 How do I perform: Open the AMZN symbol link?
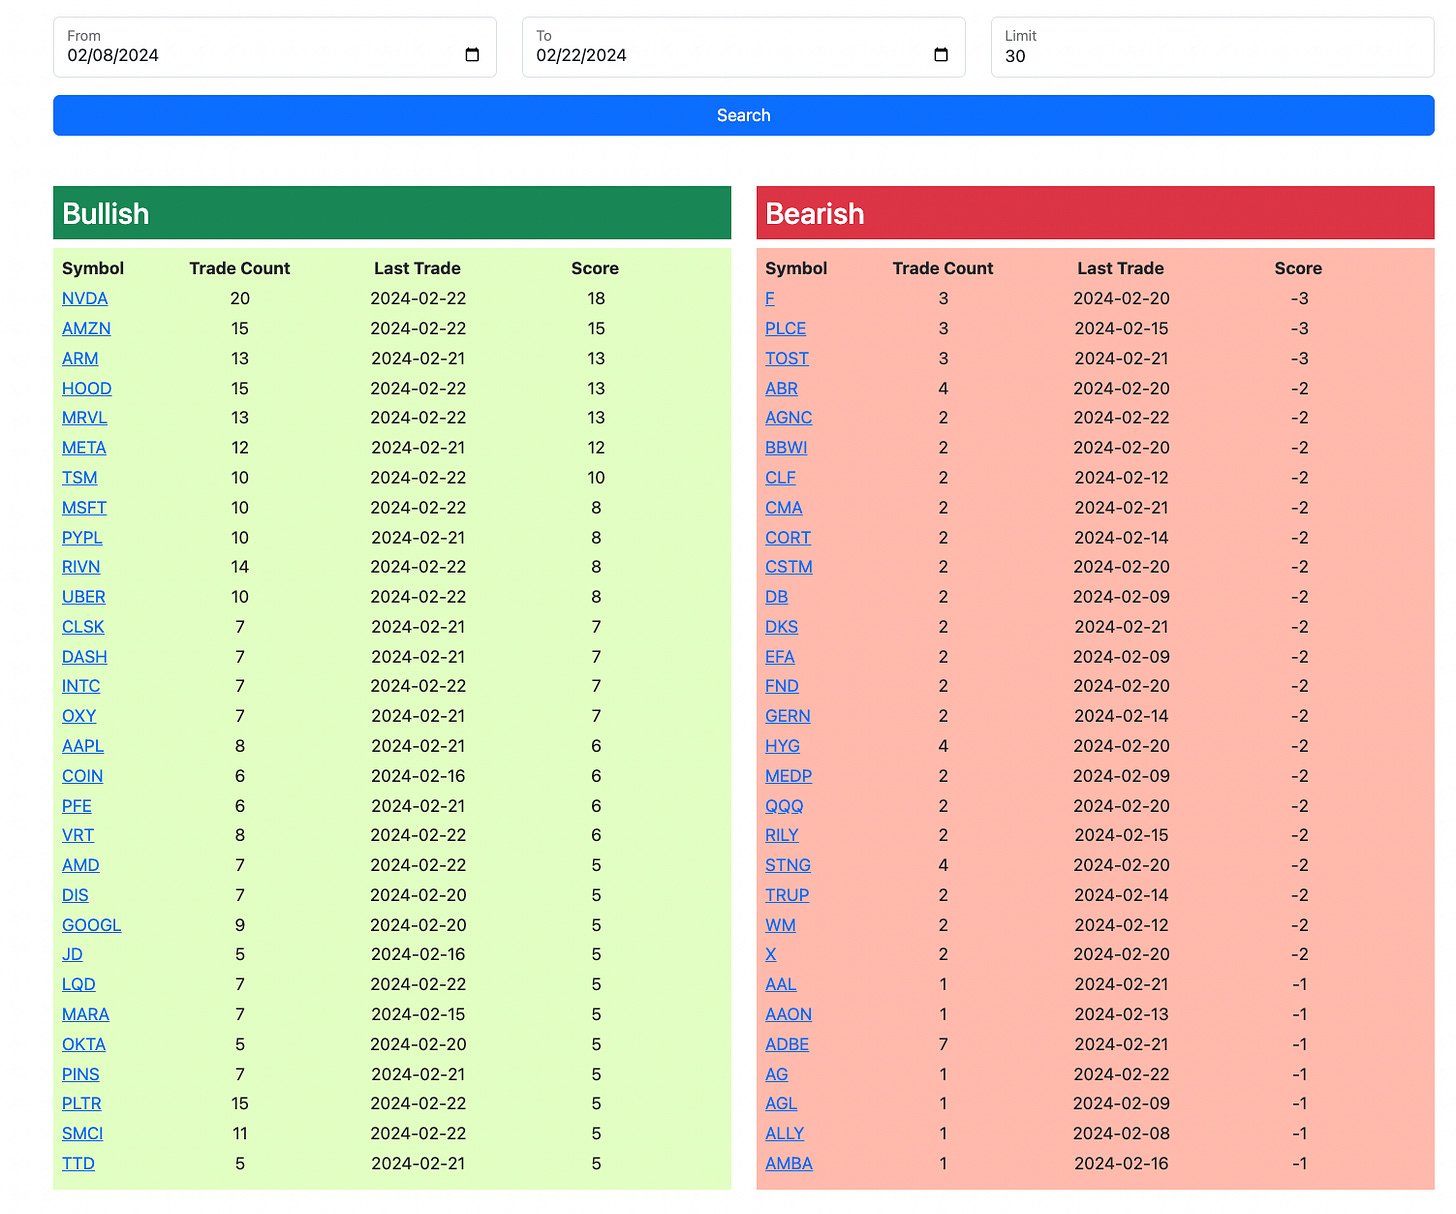[86, 329]
